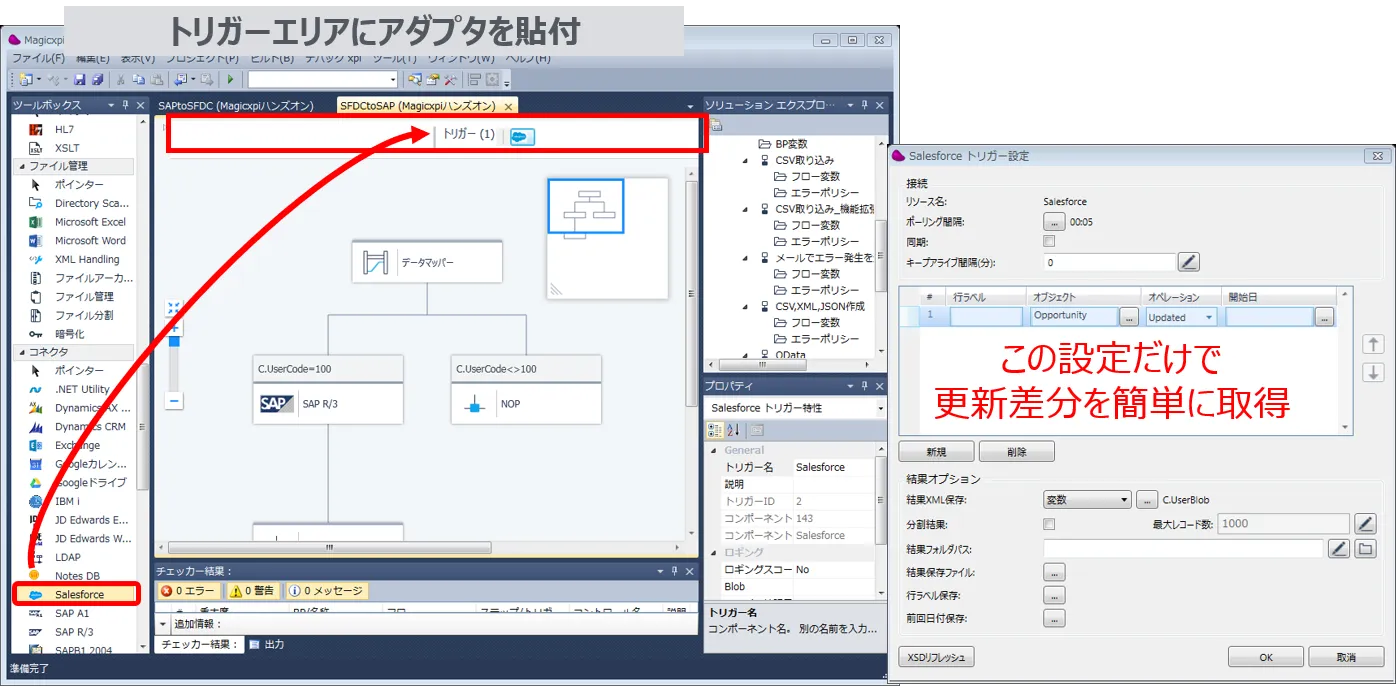Click the 新規 button
This screenshot has height=686, width=1396.
[936, 452]
